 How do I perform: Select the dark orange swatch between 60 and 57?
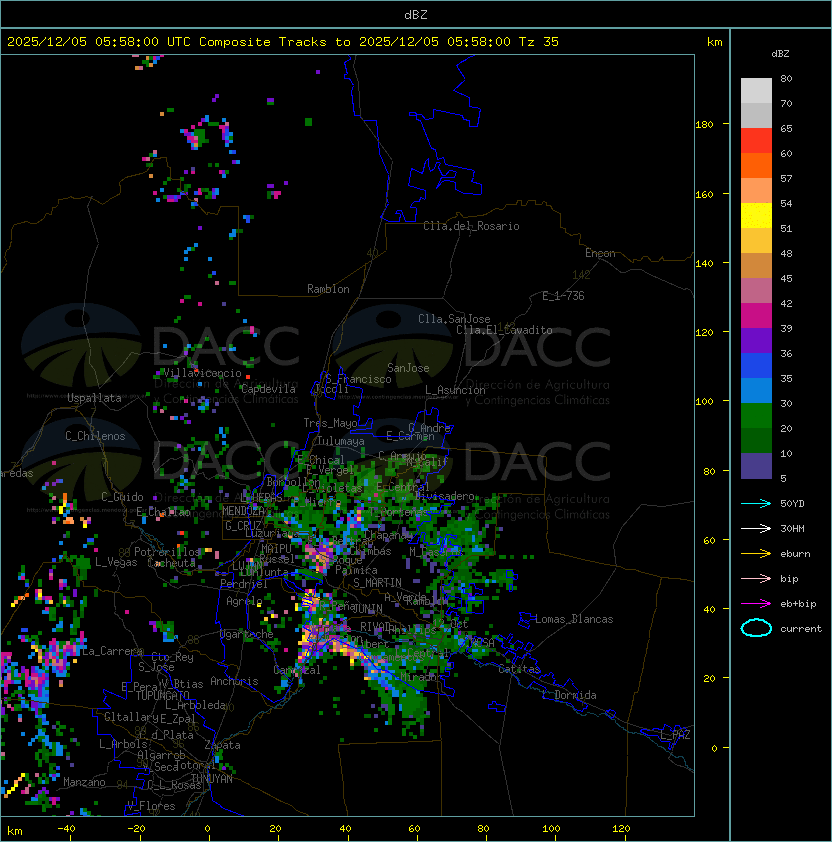756,165
